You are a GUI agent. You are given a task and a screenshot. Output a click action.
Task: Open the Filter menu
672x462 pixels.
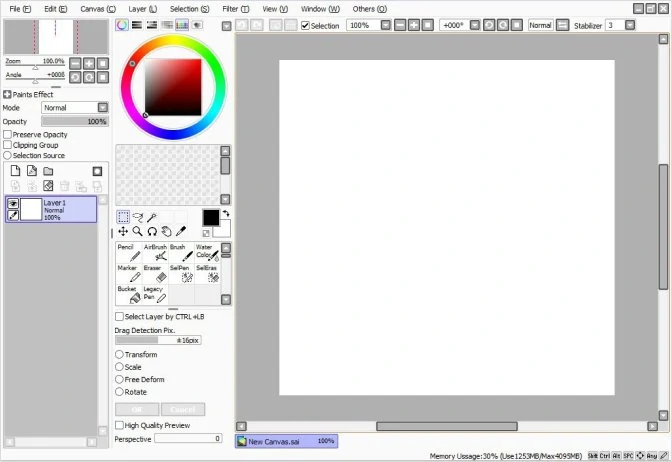[x=235, y=9]
